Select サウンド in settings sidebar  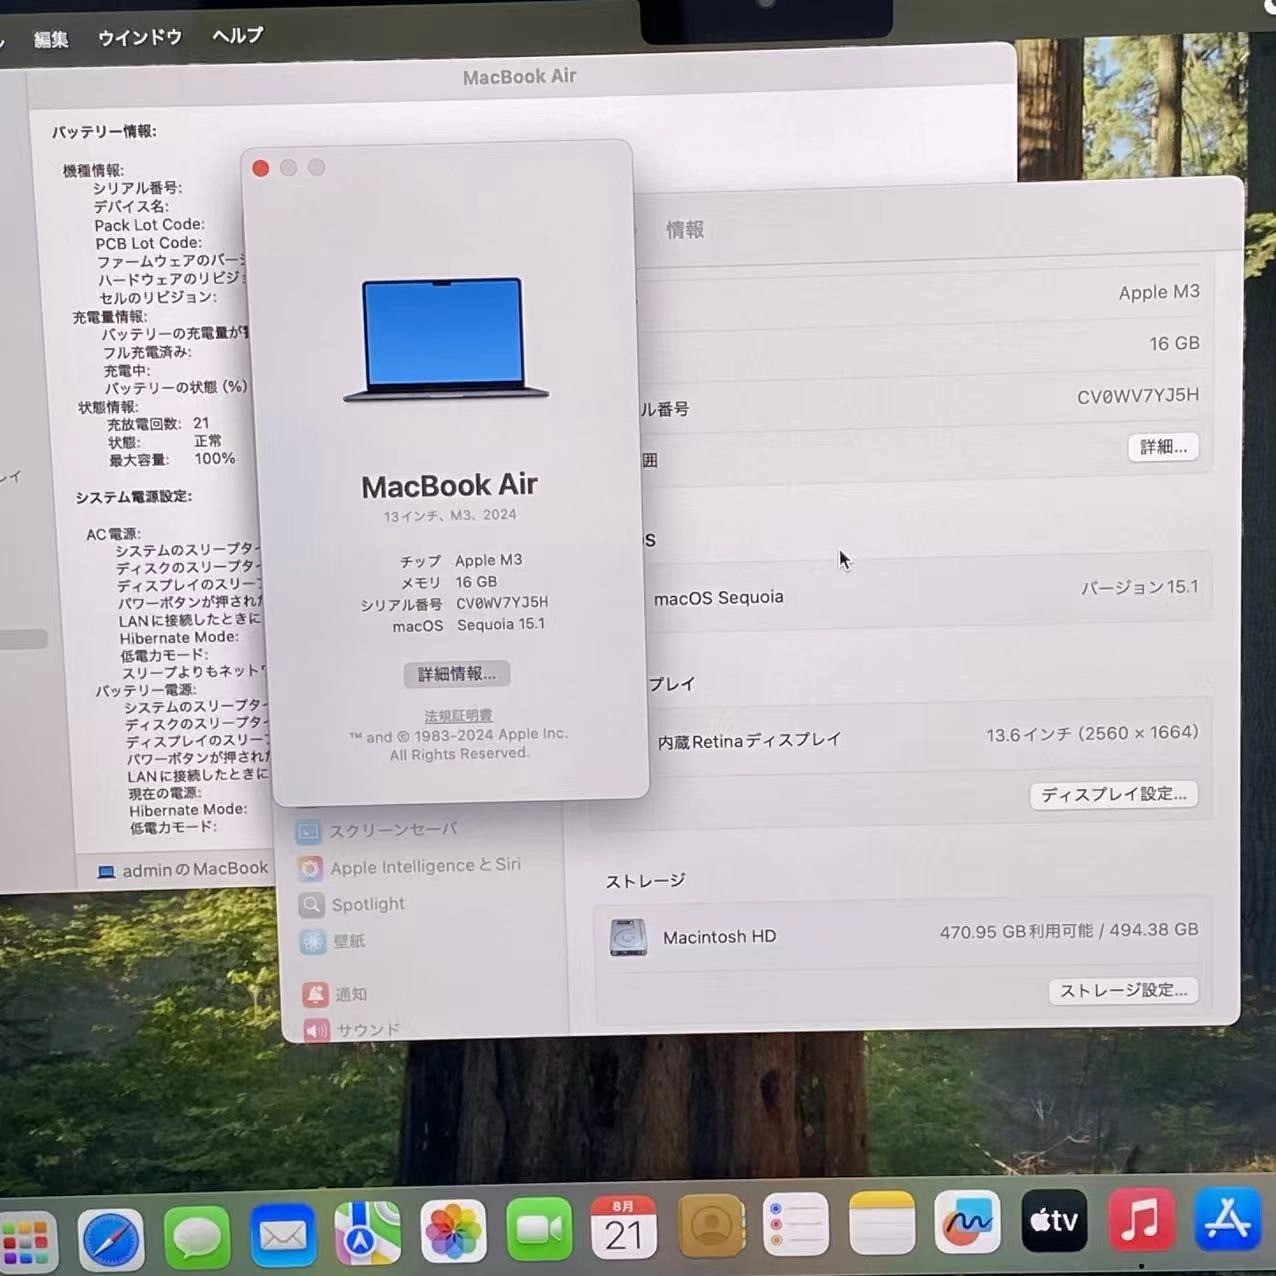click(352, 1029)
